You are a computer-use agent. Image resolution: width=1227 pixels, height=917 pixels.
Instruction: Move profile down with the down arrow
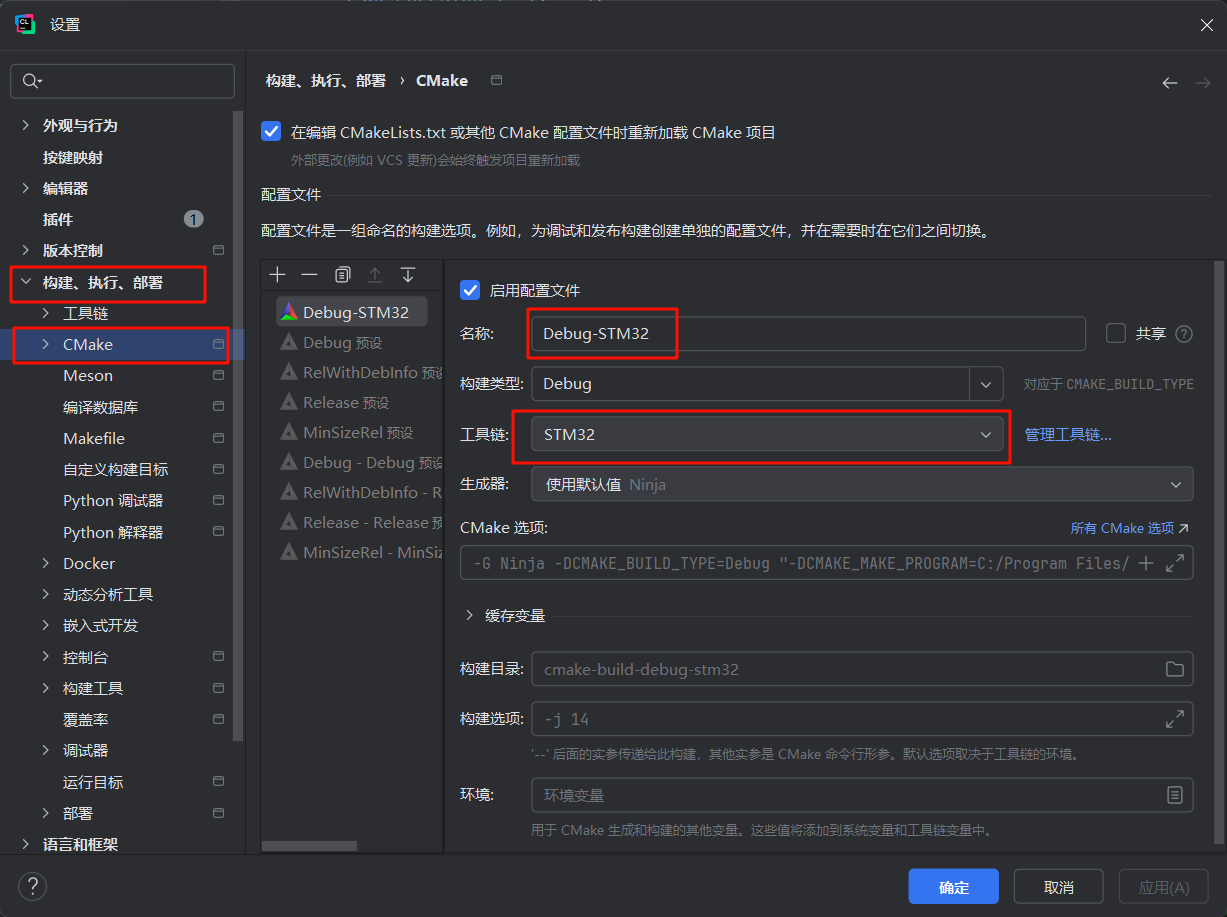(408, 274)
